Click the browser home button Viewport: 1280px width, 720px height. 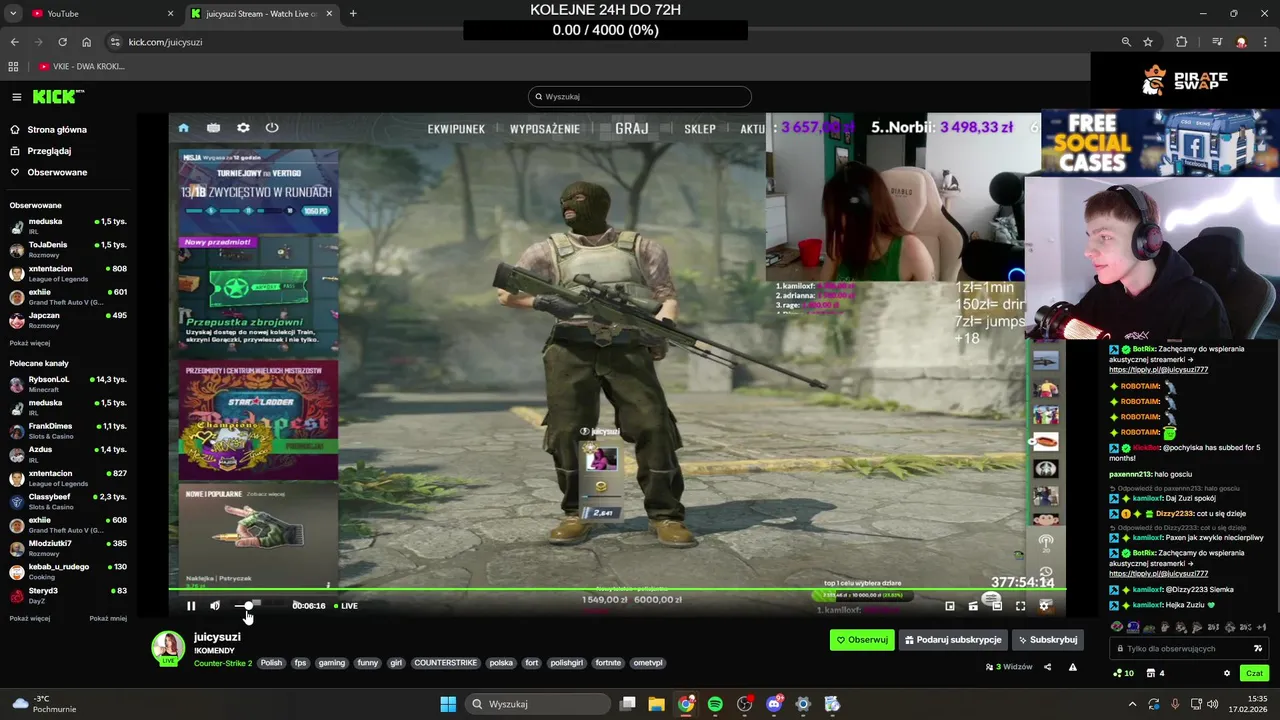pyautogui.click(x=86, y=42)
